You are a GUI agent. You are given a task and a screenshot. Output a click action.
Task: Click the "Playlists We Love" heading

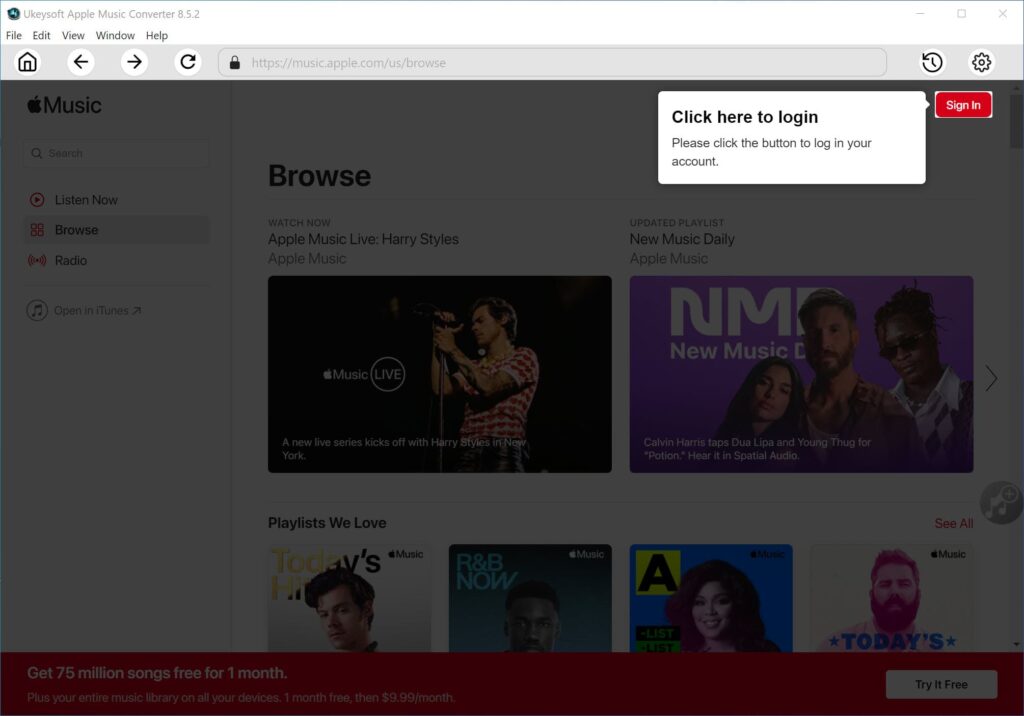click(327, 523)
